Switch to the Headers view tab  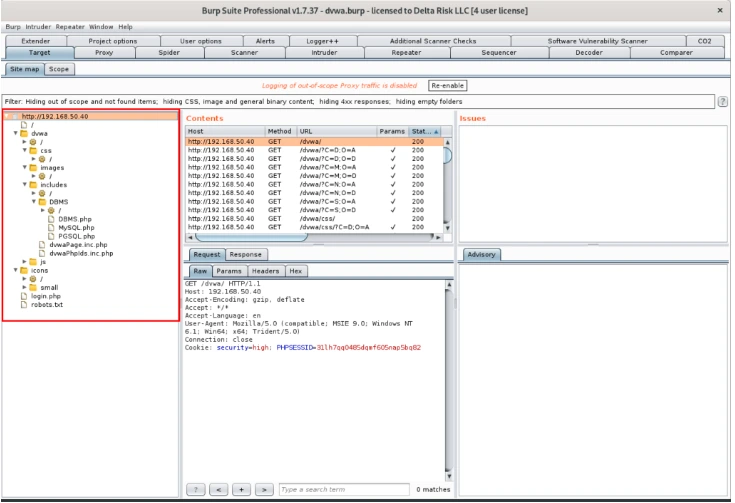tap(265, 271)
